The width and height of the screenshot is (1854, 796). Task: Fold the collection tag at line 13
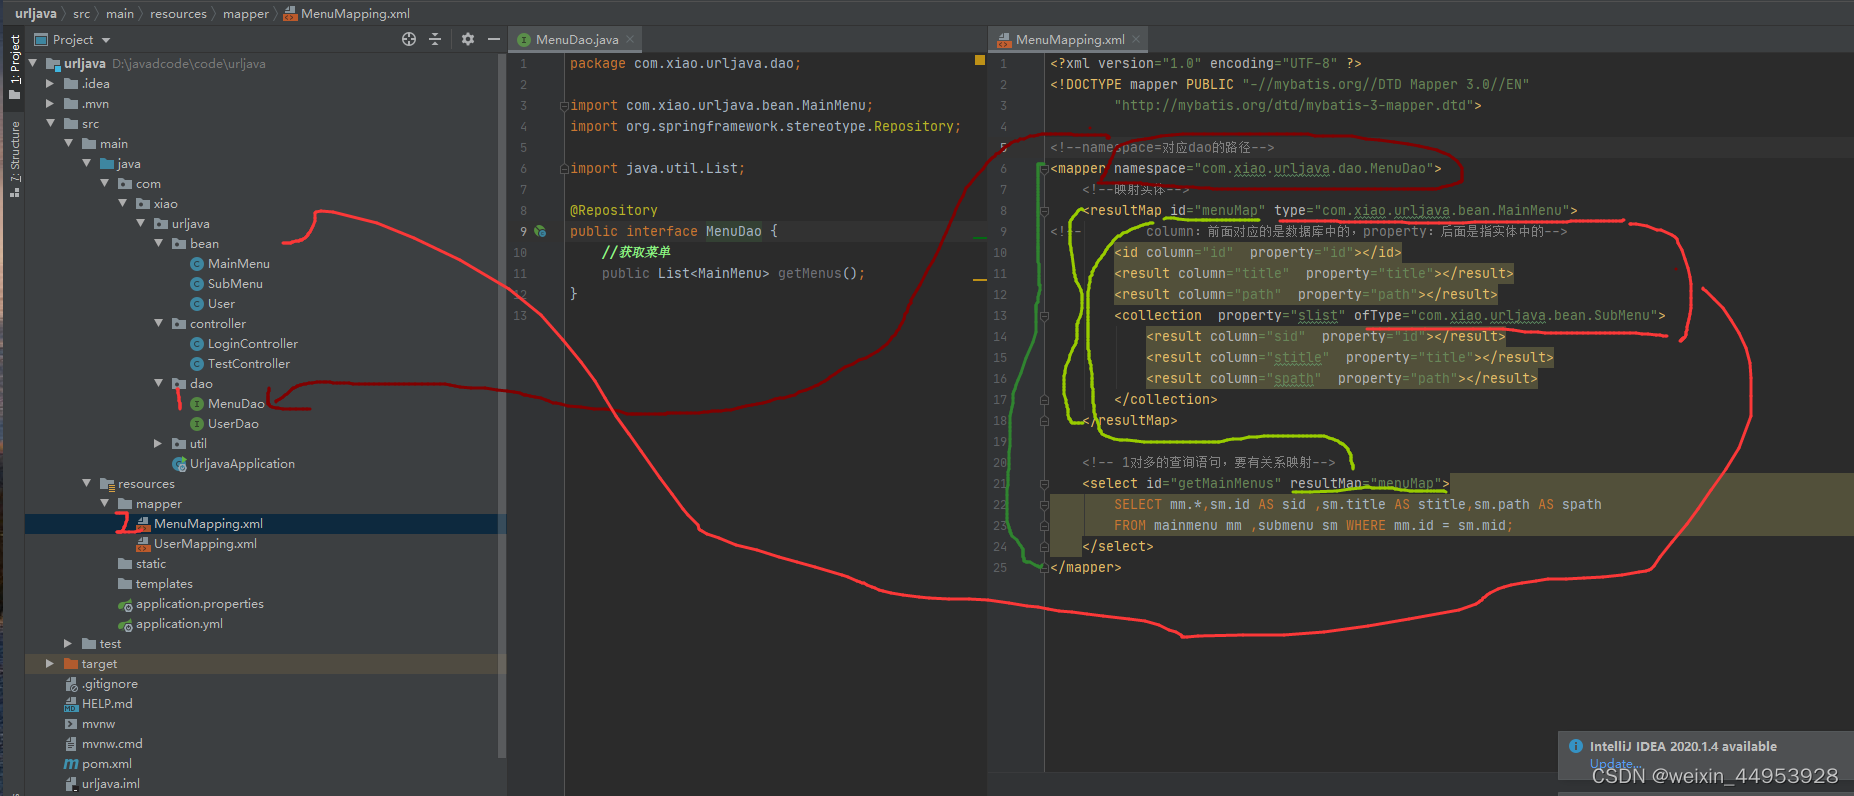(1044, 316)
